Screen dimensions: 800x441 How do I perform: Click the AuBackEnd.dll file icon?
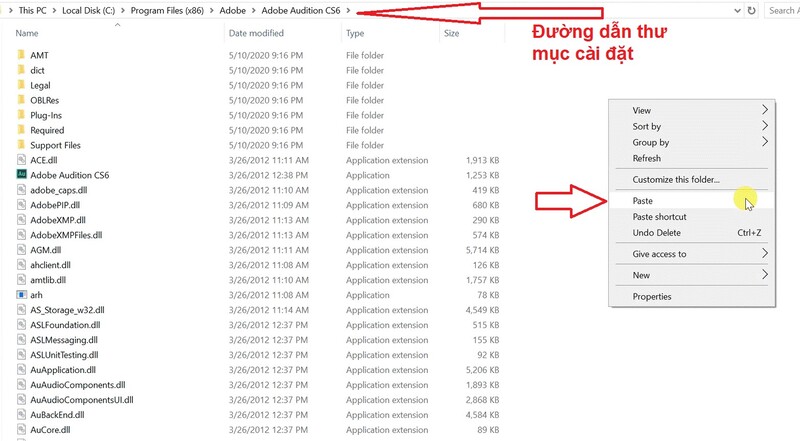coord(21,414)
